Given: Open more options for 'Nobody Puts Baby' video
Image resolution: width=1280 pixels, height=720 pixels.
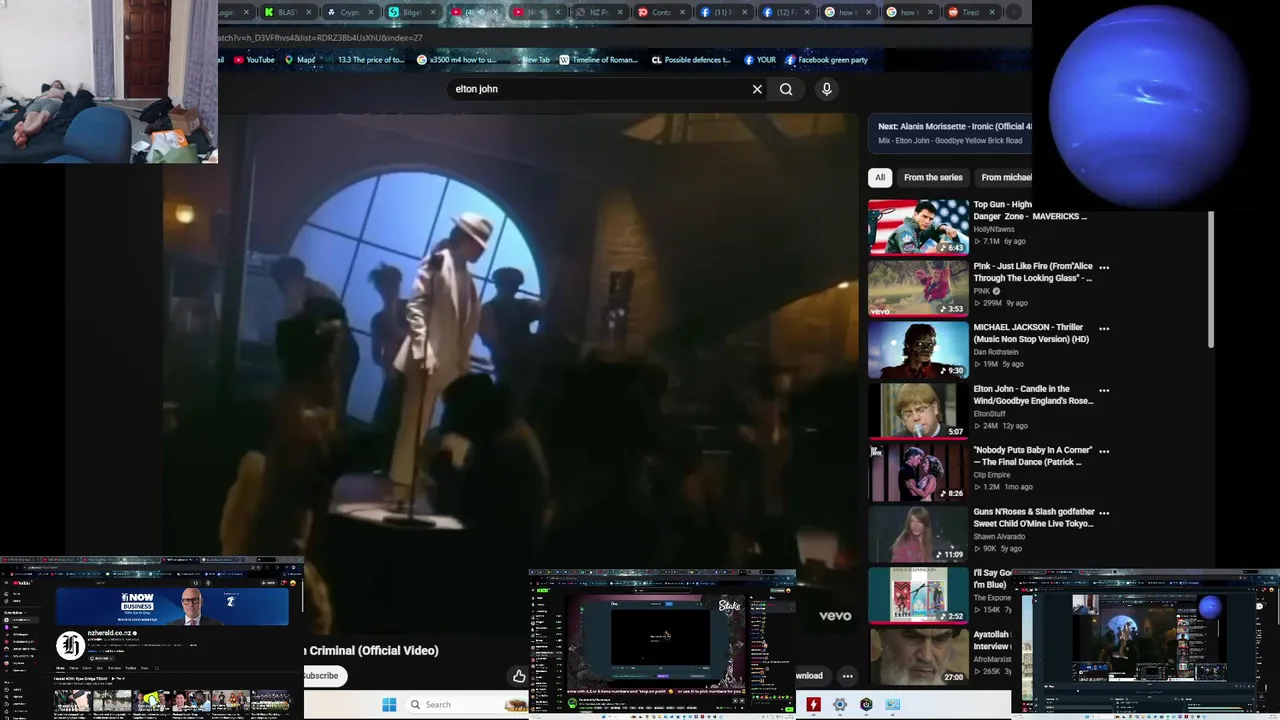Looking at the screenshot, I should (x=1104, y=451).
